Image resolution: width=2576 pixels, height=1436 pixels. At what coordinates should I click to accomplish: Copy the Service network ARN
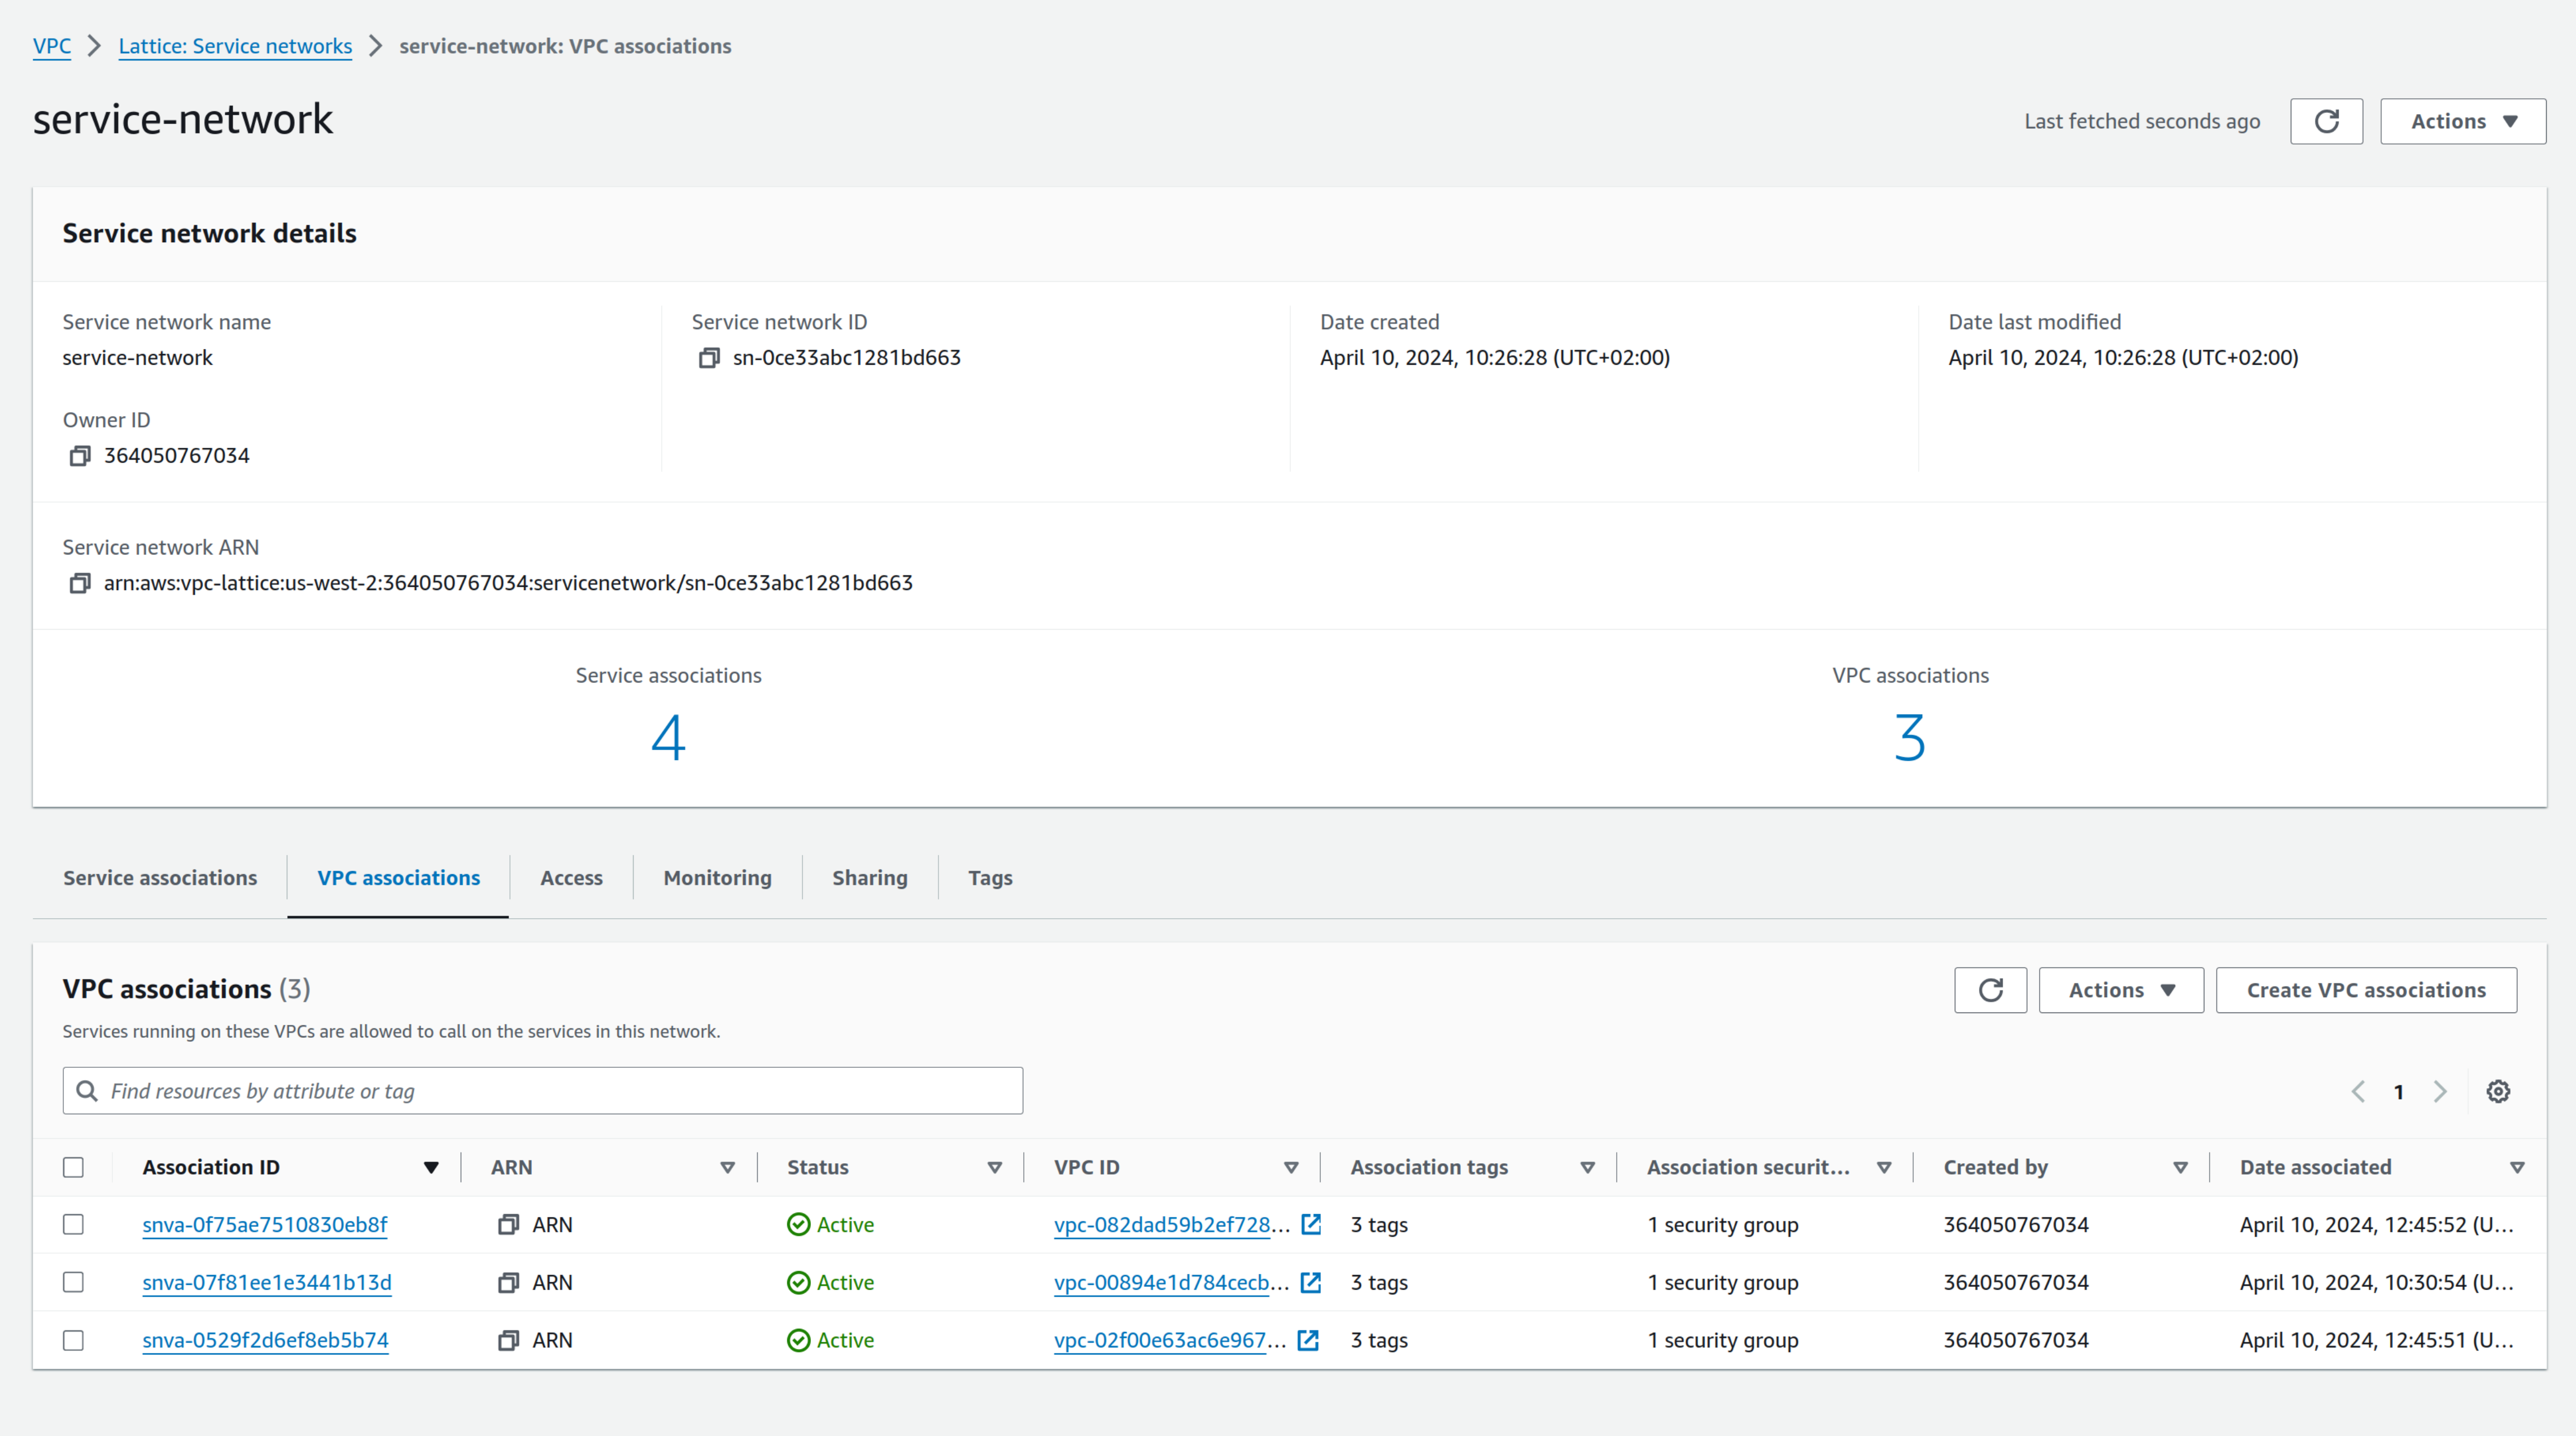80,583
